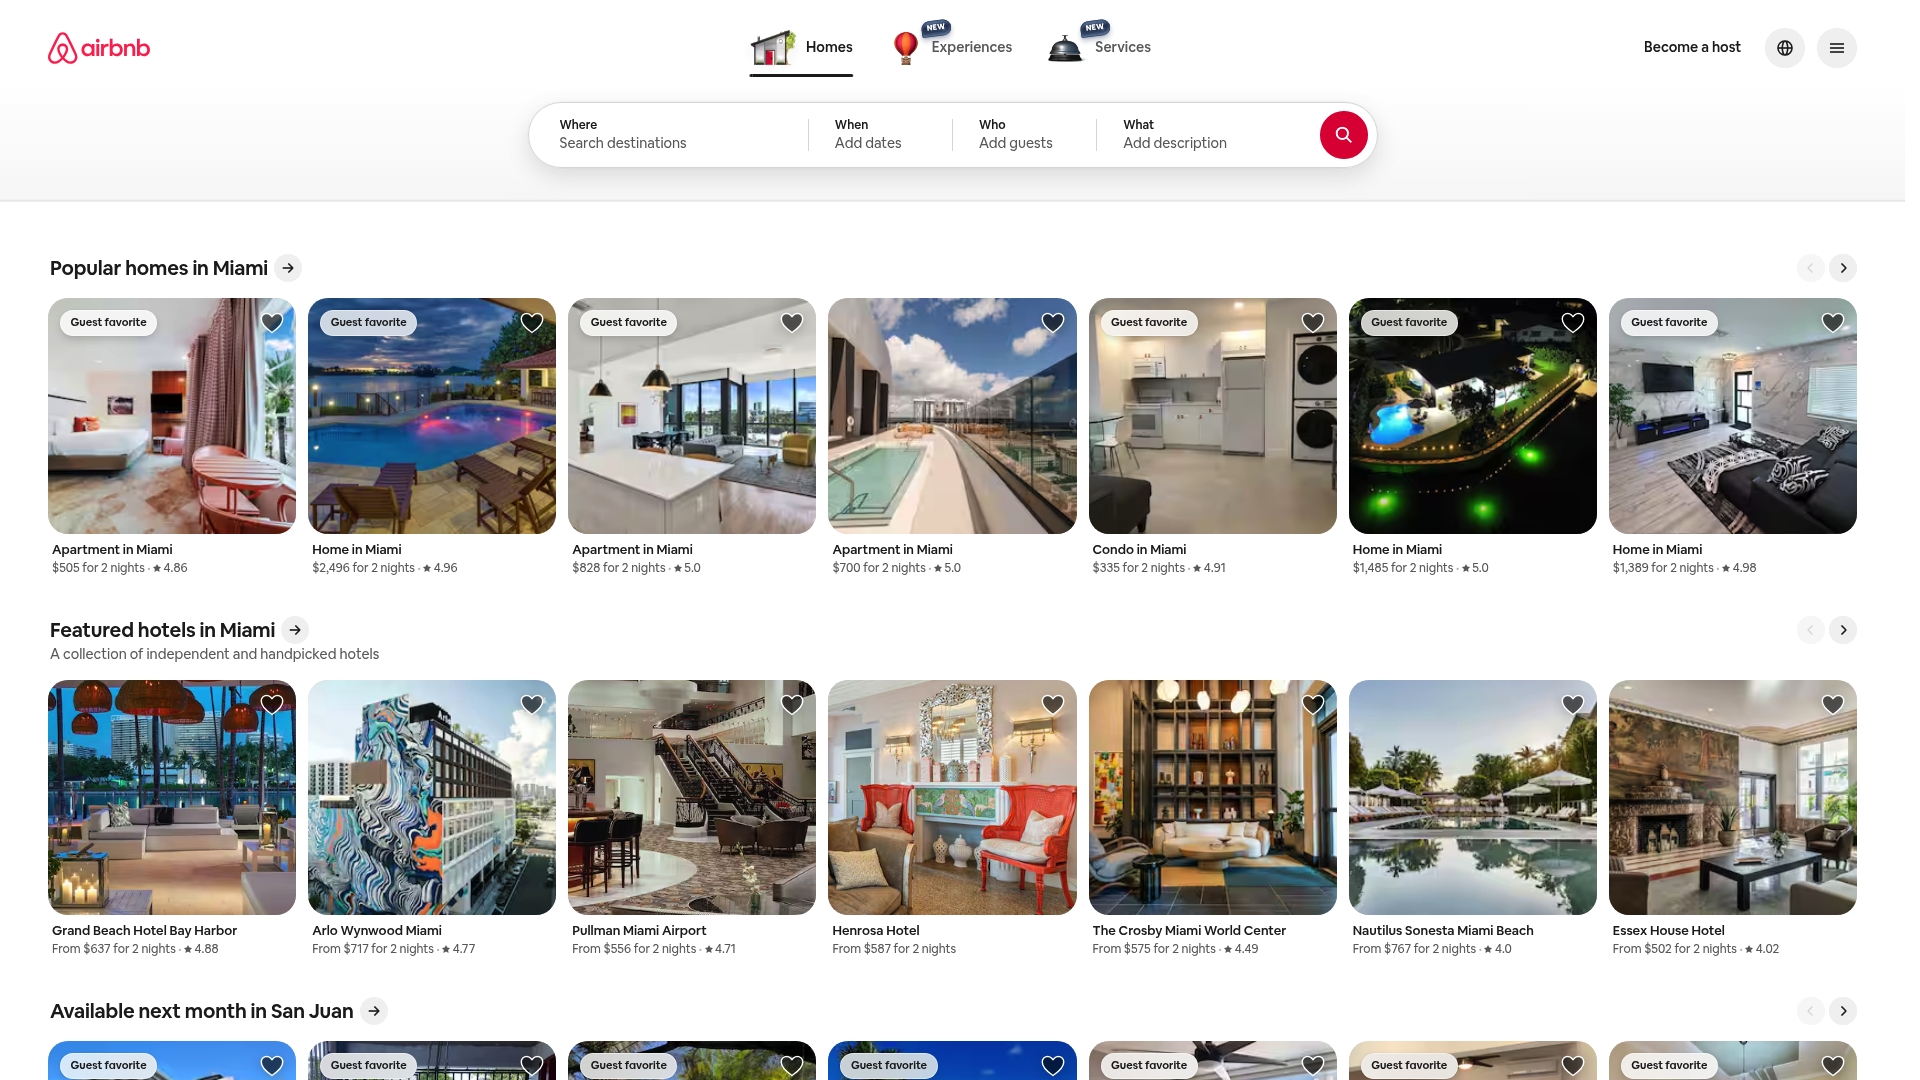Save the Grand Beach Hotel Bay Harbor to wishlist

pos(271,704)
